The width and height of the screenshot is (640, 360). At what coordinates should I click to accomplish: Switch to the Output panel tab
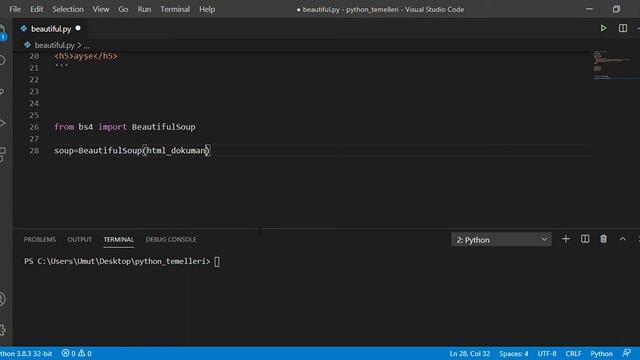click(x=80, y=240)
